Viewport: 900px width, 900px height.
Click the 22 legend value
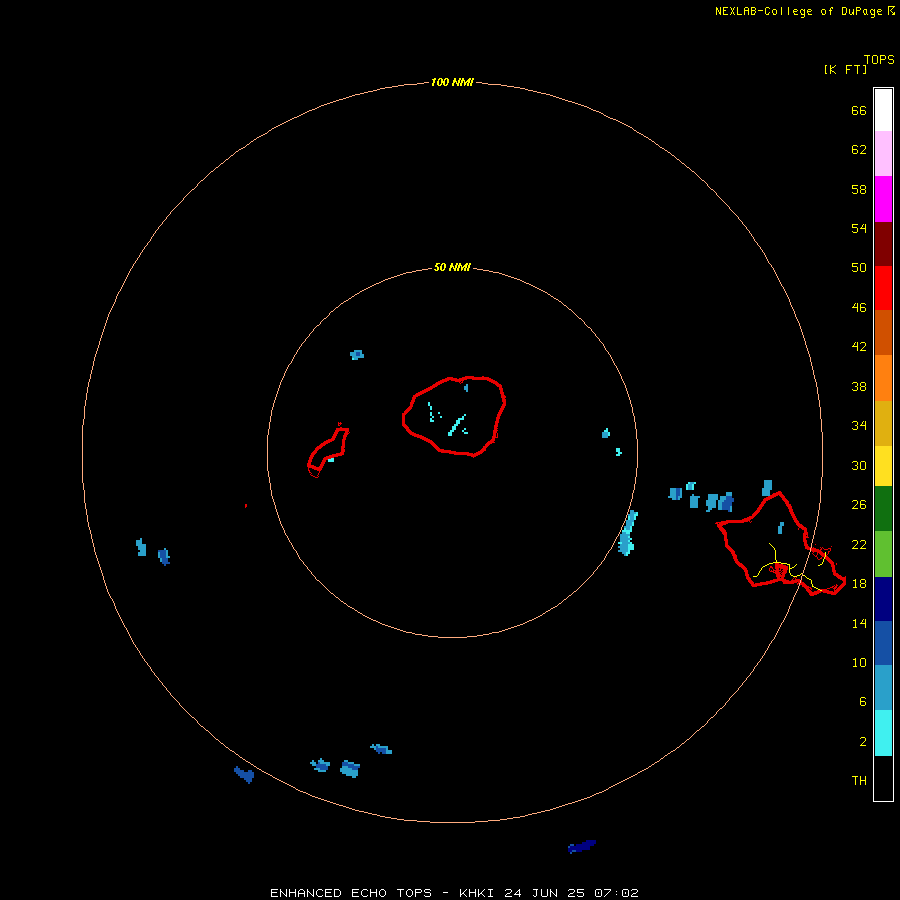click(x=859, y=544)
